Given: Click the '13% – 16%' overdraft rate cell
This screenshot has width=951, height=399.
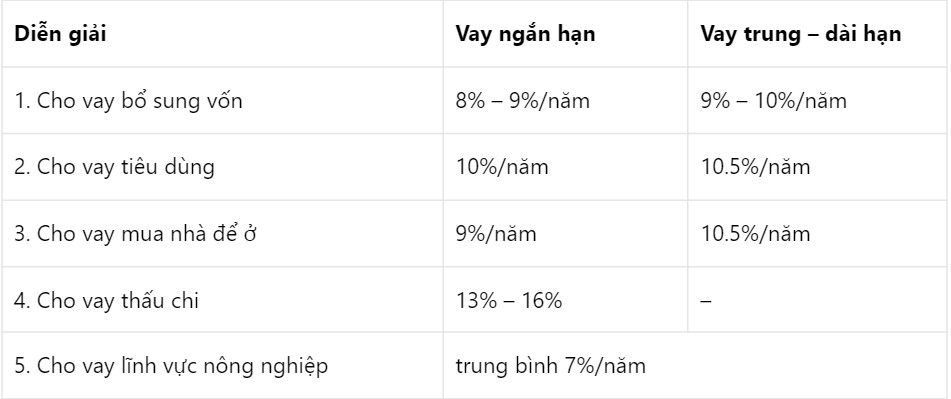Looking at the screenshot, I should pyautogui.click(x=565, y=300).
